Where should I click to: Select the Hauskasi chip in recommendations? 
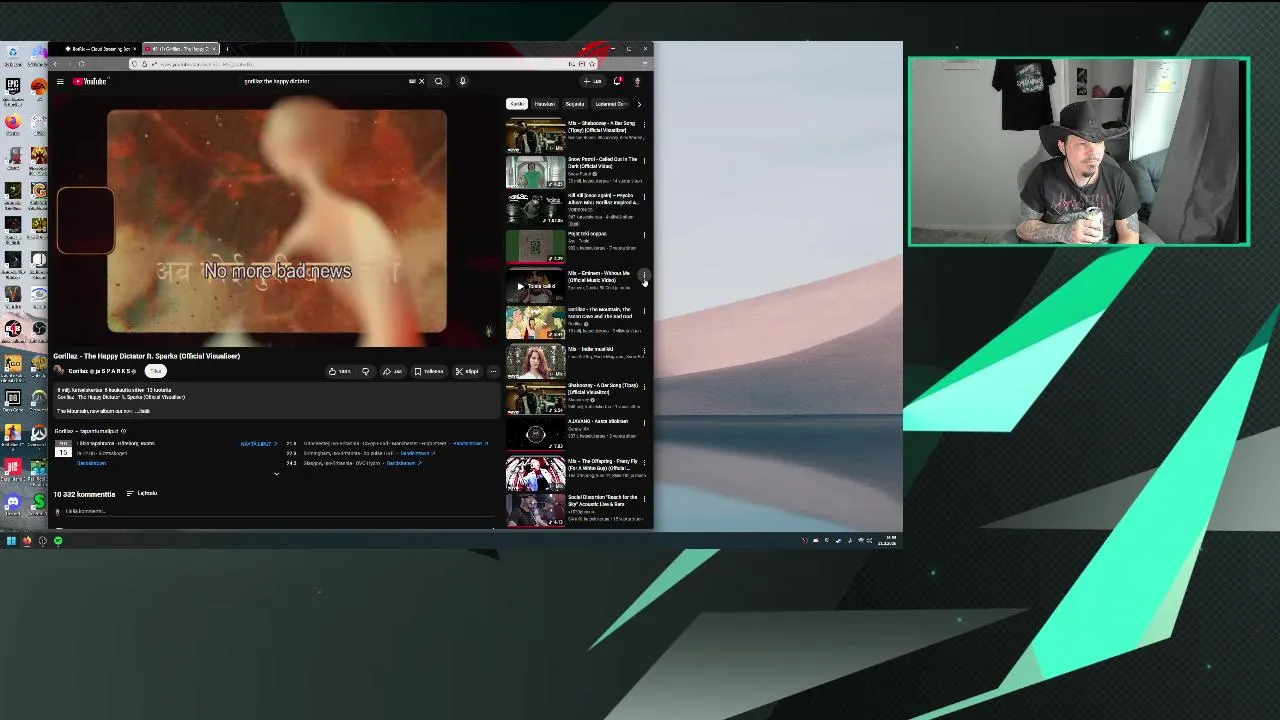[545, 104]
